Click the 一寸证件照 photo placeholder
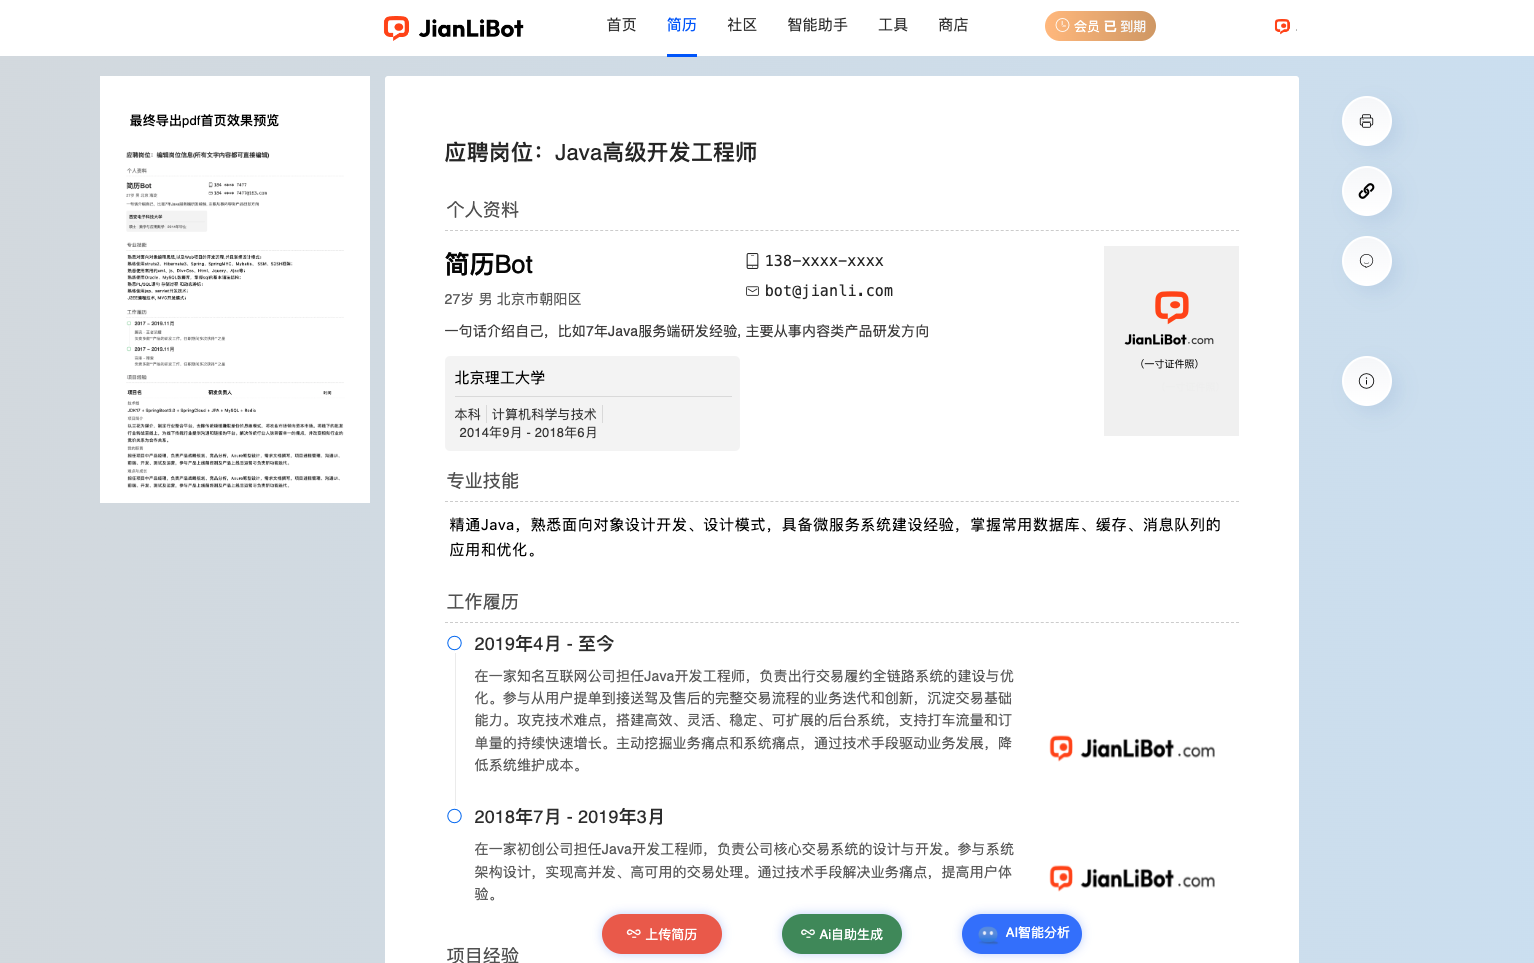 coord(1170,340)
